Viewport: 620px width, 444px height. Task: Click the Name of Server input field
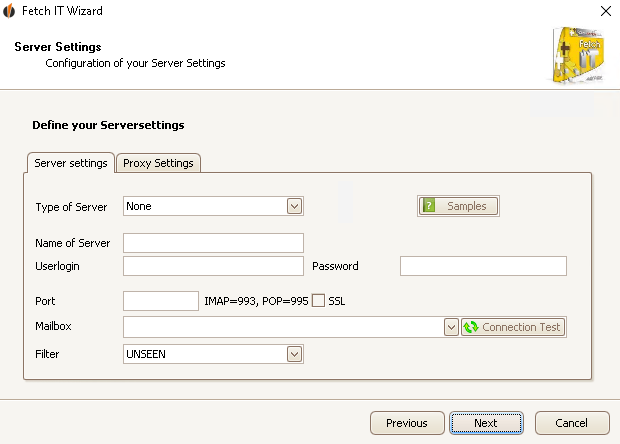pyautogui.click(x=213, y=243)
